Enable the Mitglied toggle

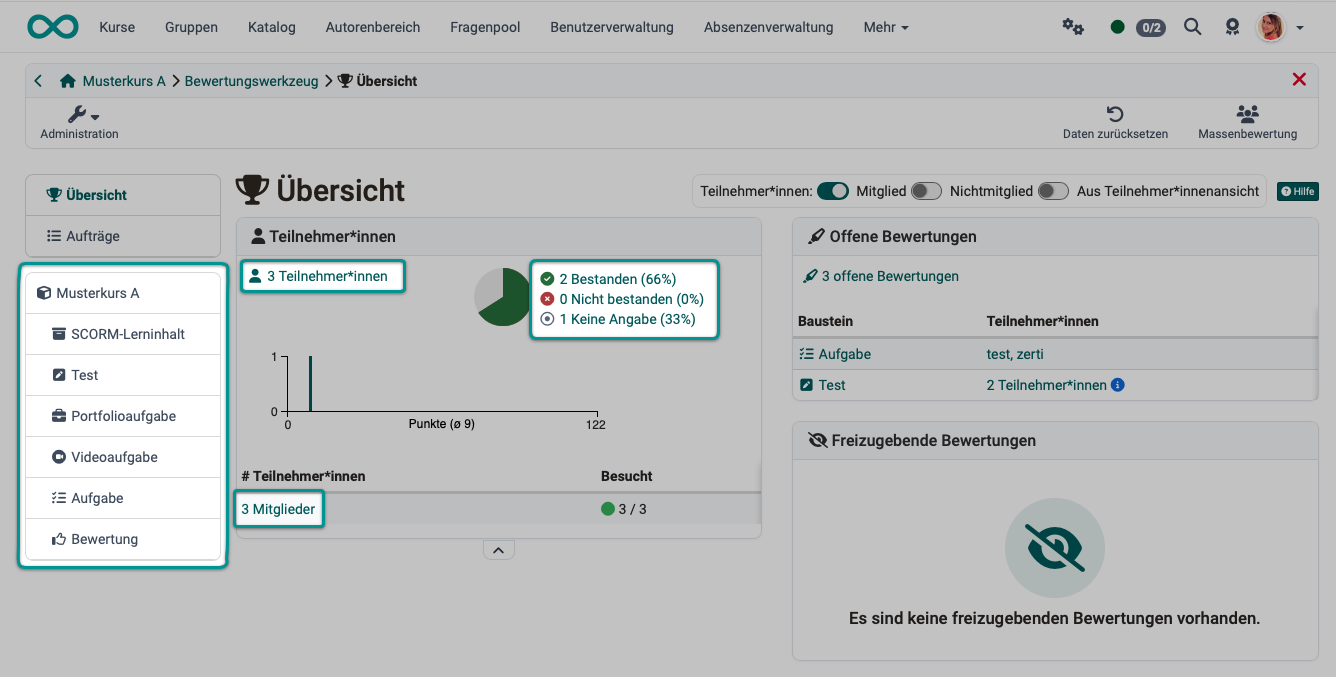pos(925,190)
